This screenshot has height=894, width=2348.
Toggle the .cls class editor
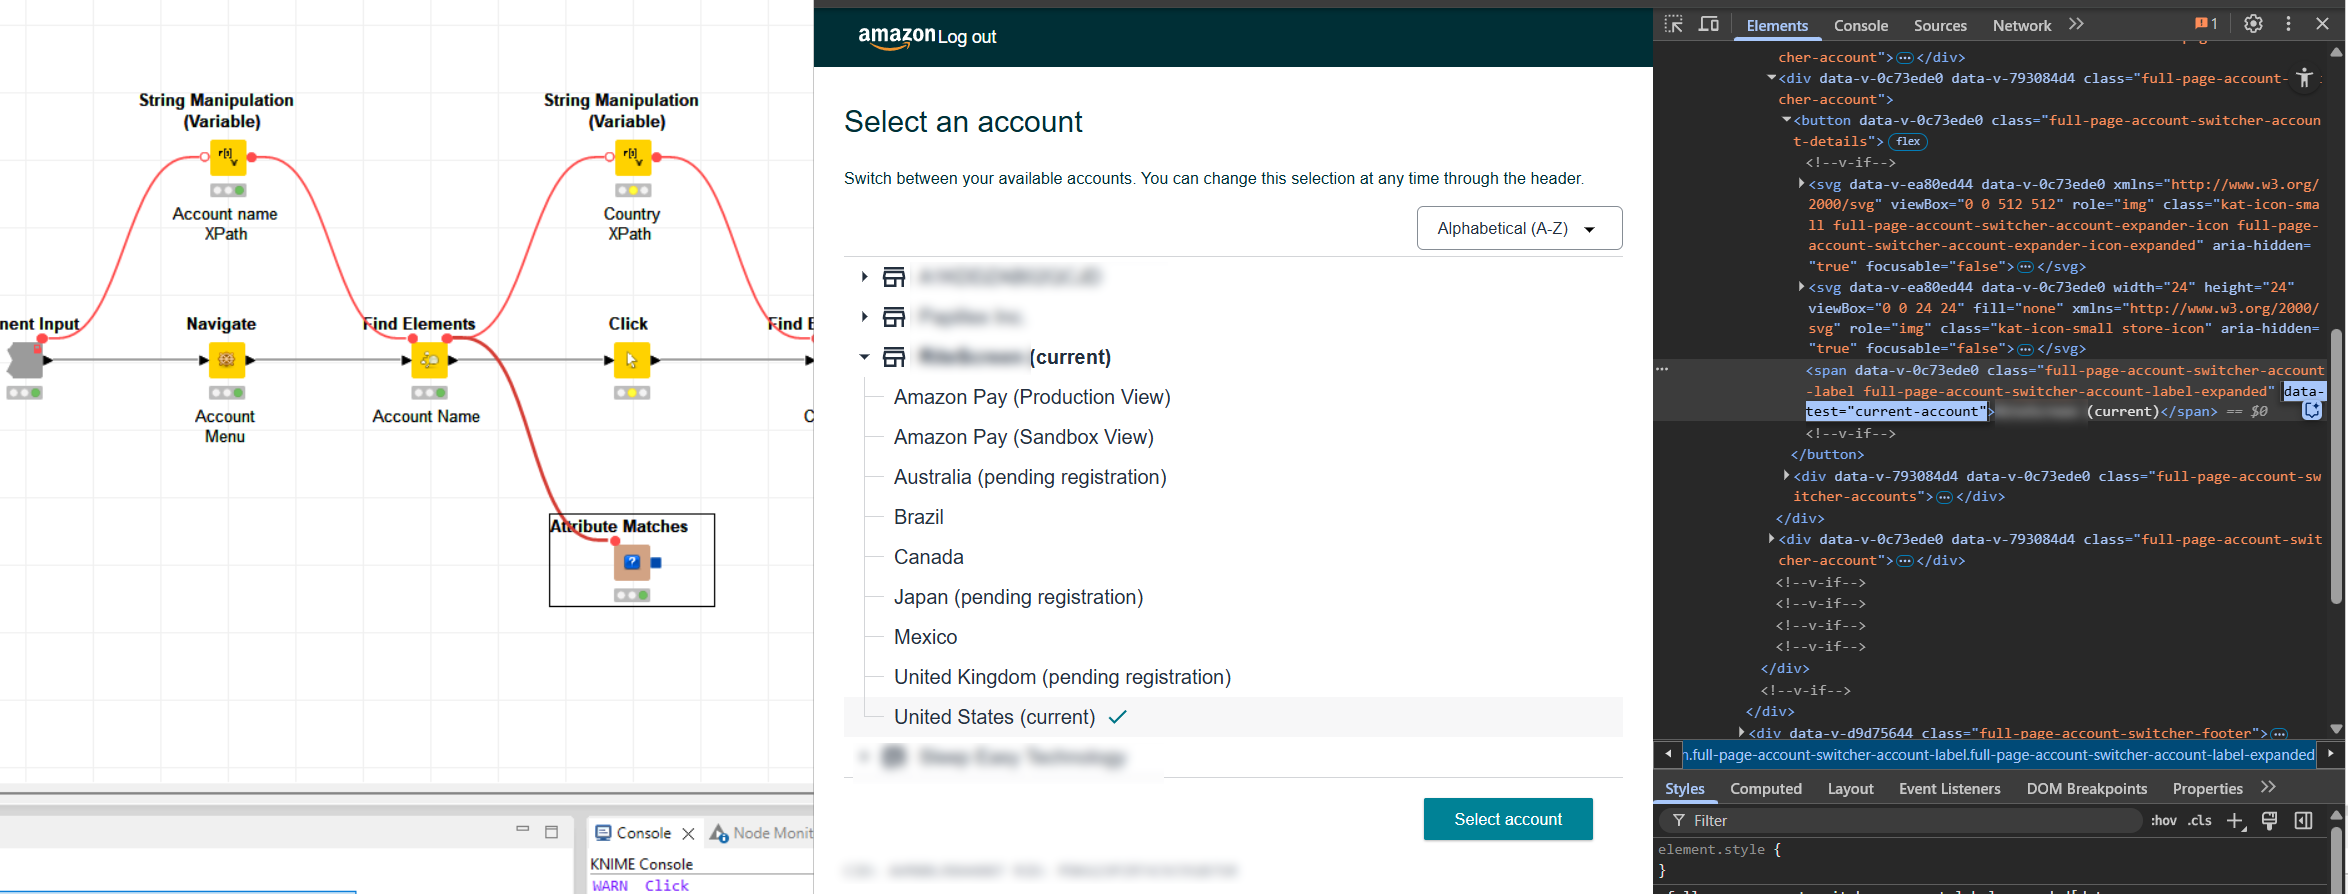[x=2200, y=820]
